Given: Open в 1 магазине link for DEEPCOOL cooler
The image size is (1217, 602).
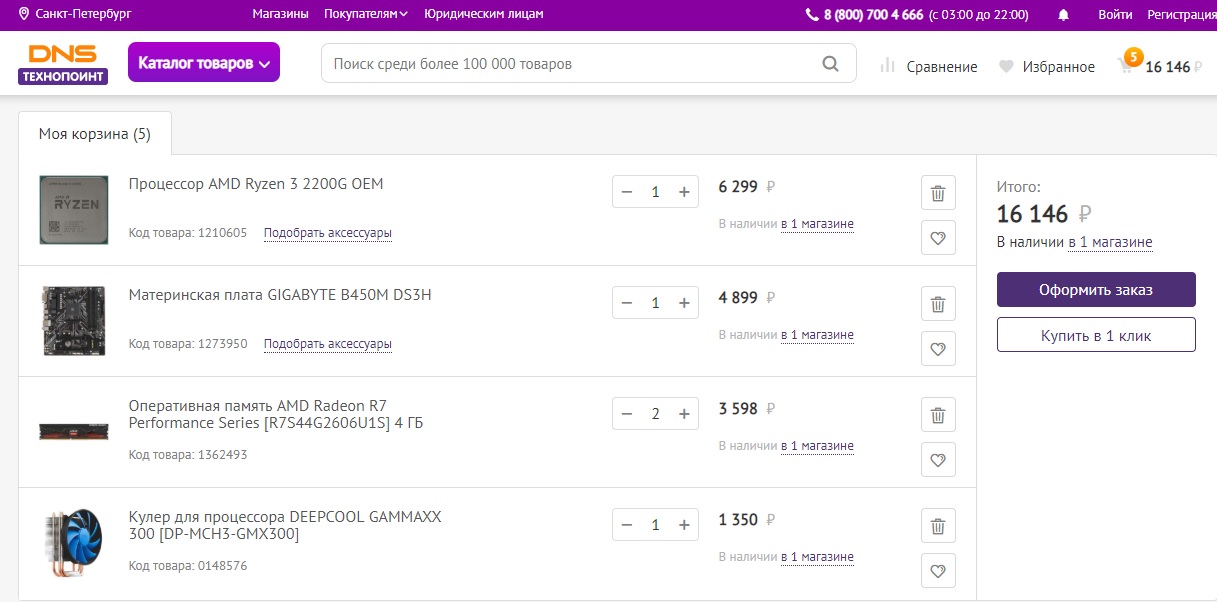Looking at the screenshot, I should point(817,557).
